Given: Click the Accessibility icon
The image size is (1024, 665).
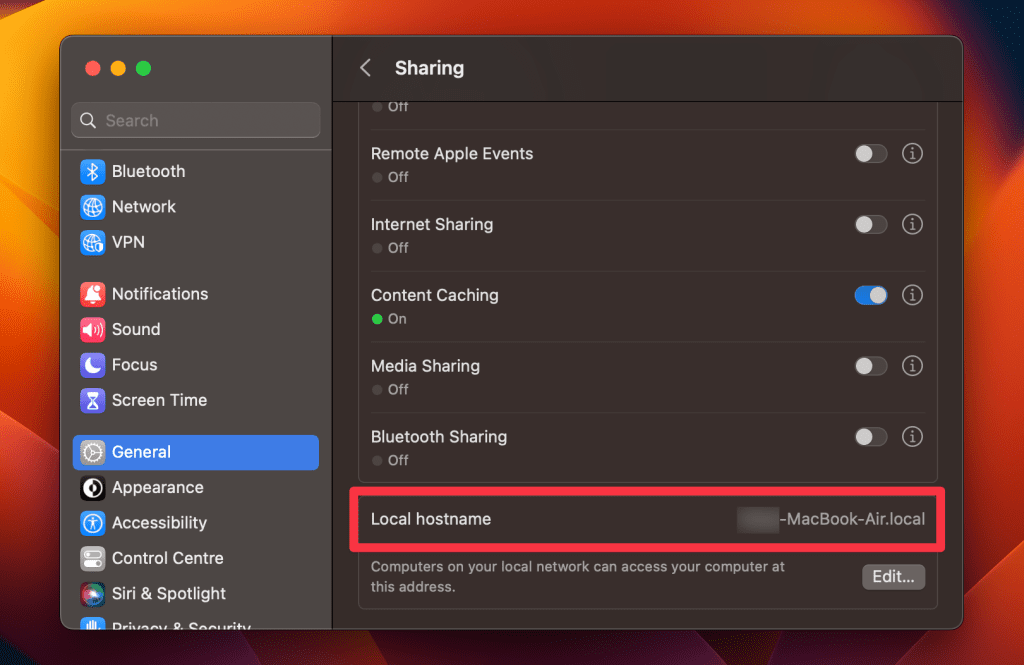Looking at the screenshot, I should click(93, 523).
